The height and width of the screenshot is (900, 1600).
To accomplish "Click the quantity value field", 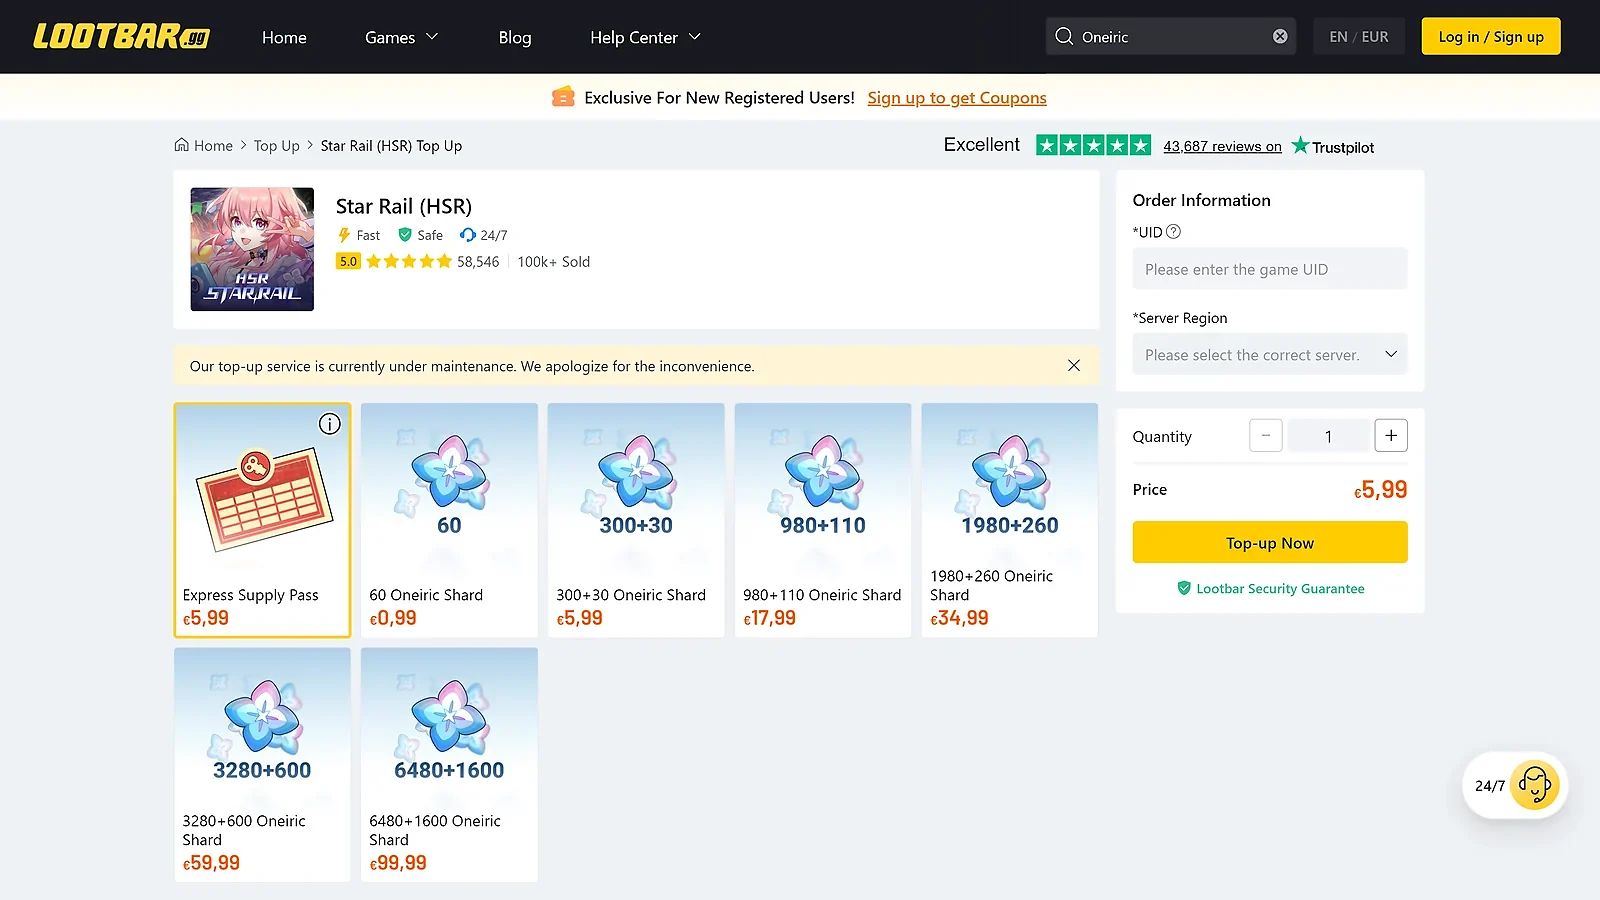I will click(x=1328, y=436).
